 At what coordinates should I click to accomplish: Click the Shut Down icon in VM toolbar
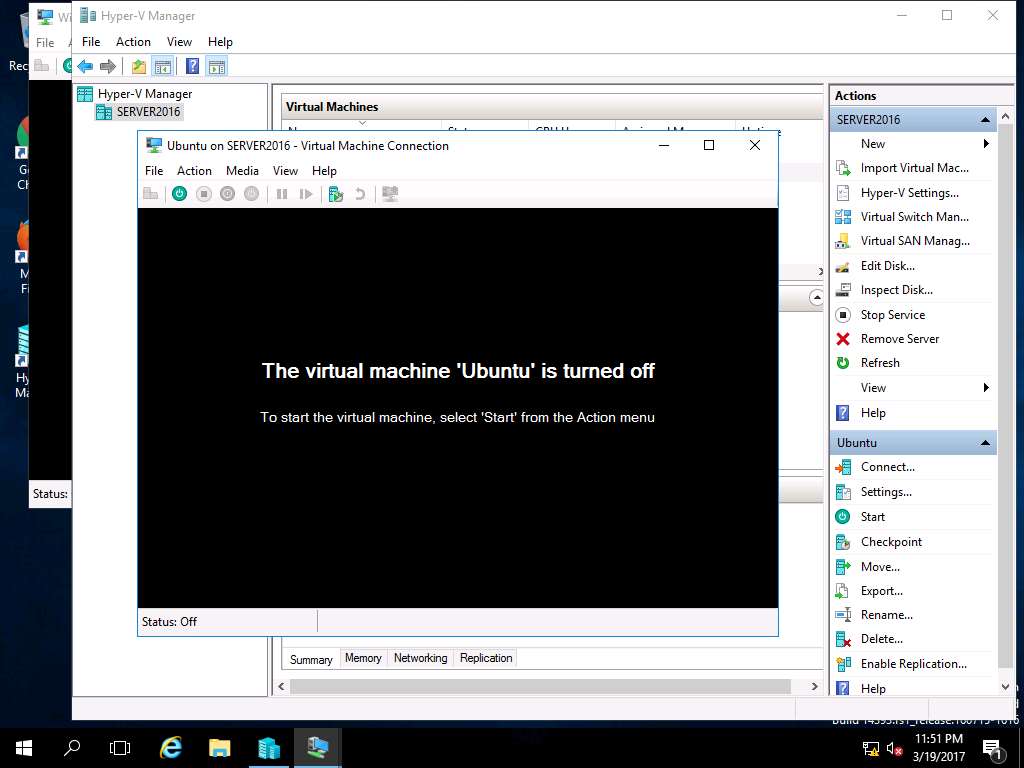[227, 194]
